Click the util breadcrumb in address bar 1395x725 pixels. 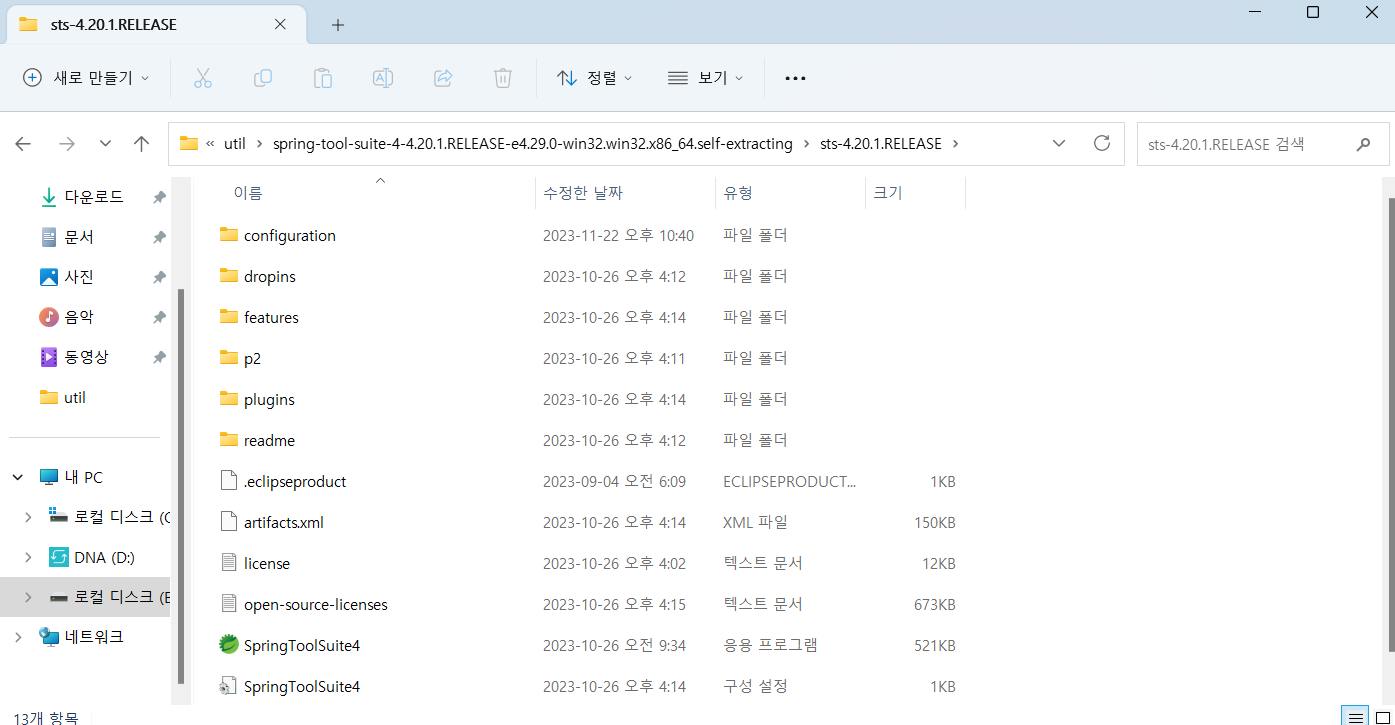pyautogui.click(x=234, y=144)
